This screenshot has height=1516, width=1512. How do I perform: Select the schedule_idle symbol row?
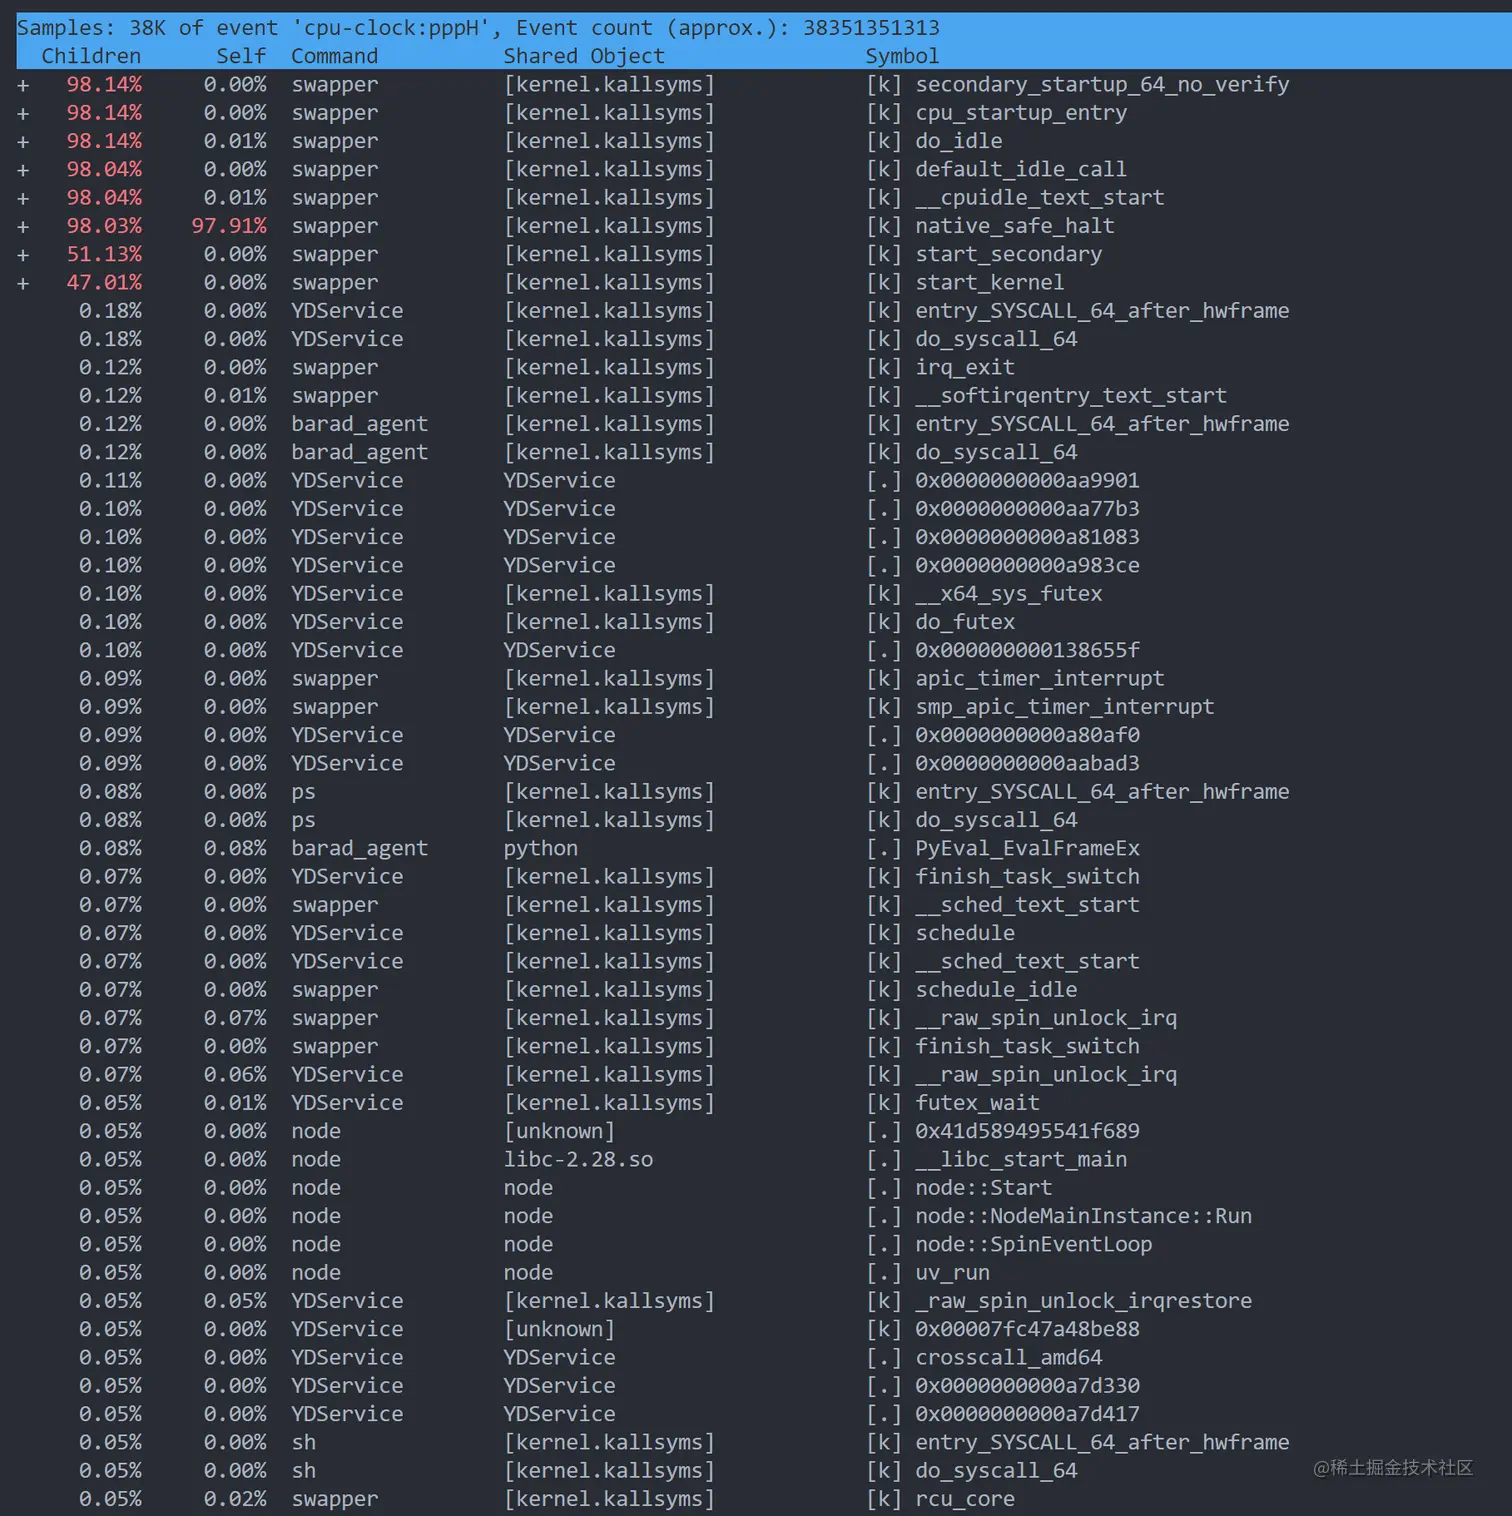996,990
